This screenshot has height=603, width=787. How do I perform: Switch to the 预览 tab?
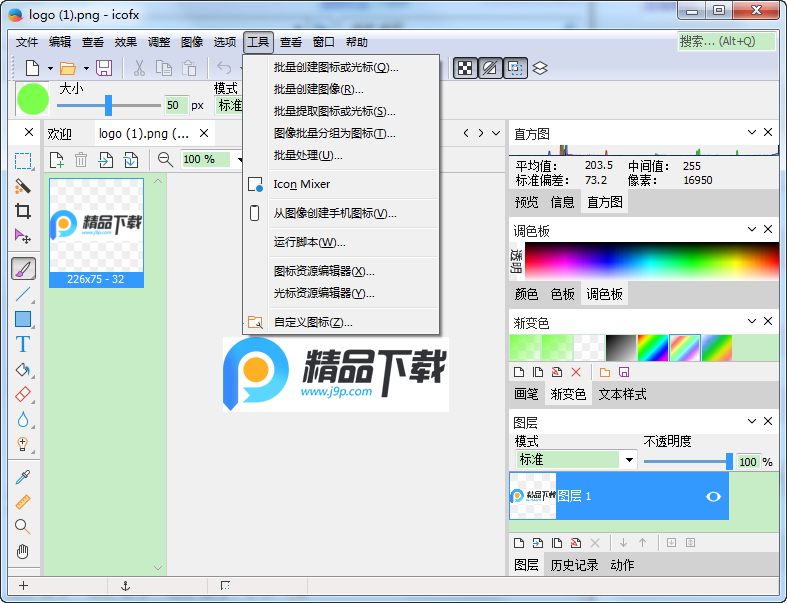(x=526, y=202)
